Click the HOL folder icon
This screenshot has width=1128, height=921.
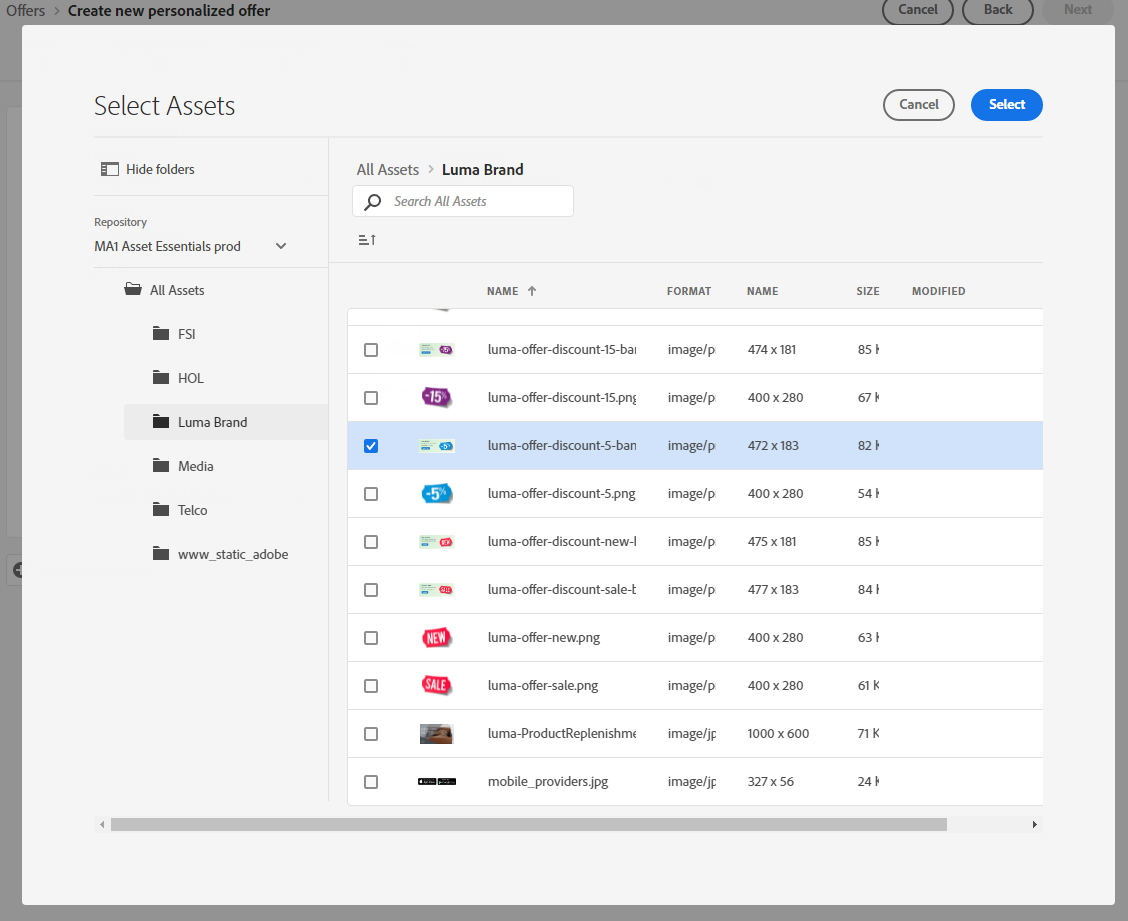point(161,377)
